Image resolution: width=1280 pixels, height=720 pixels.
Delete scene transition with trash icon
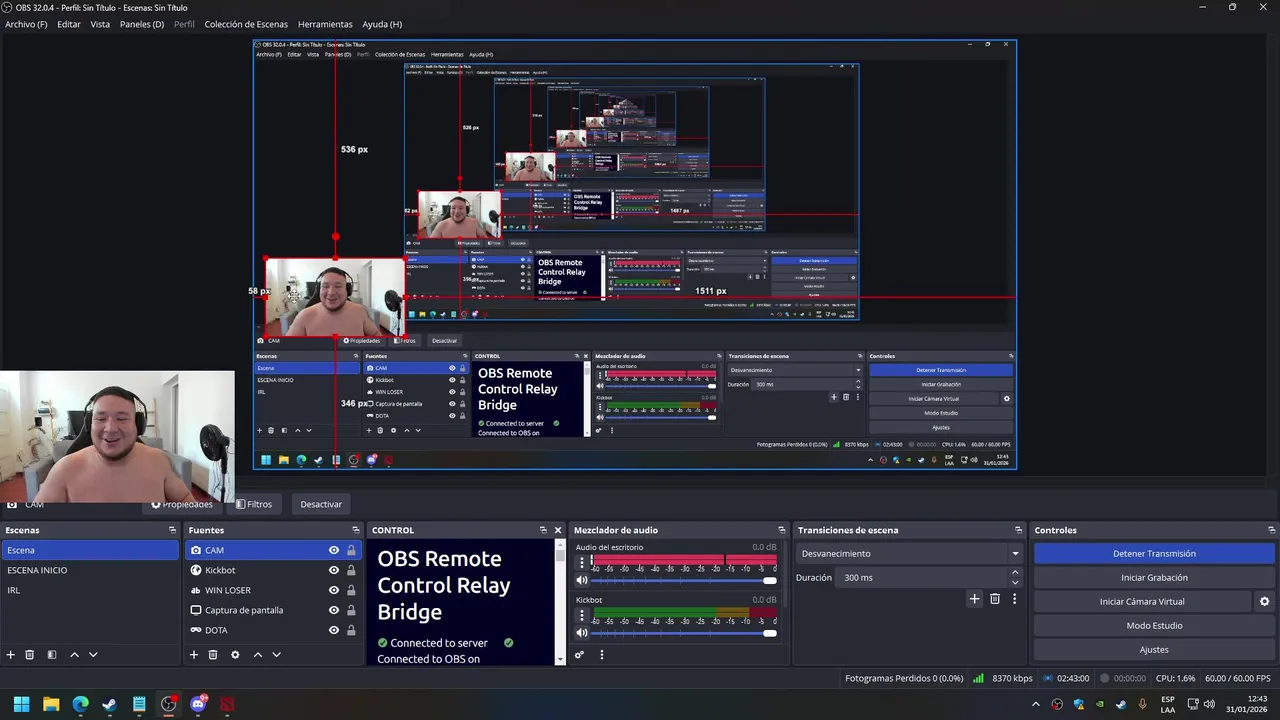tap(995, 599)
